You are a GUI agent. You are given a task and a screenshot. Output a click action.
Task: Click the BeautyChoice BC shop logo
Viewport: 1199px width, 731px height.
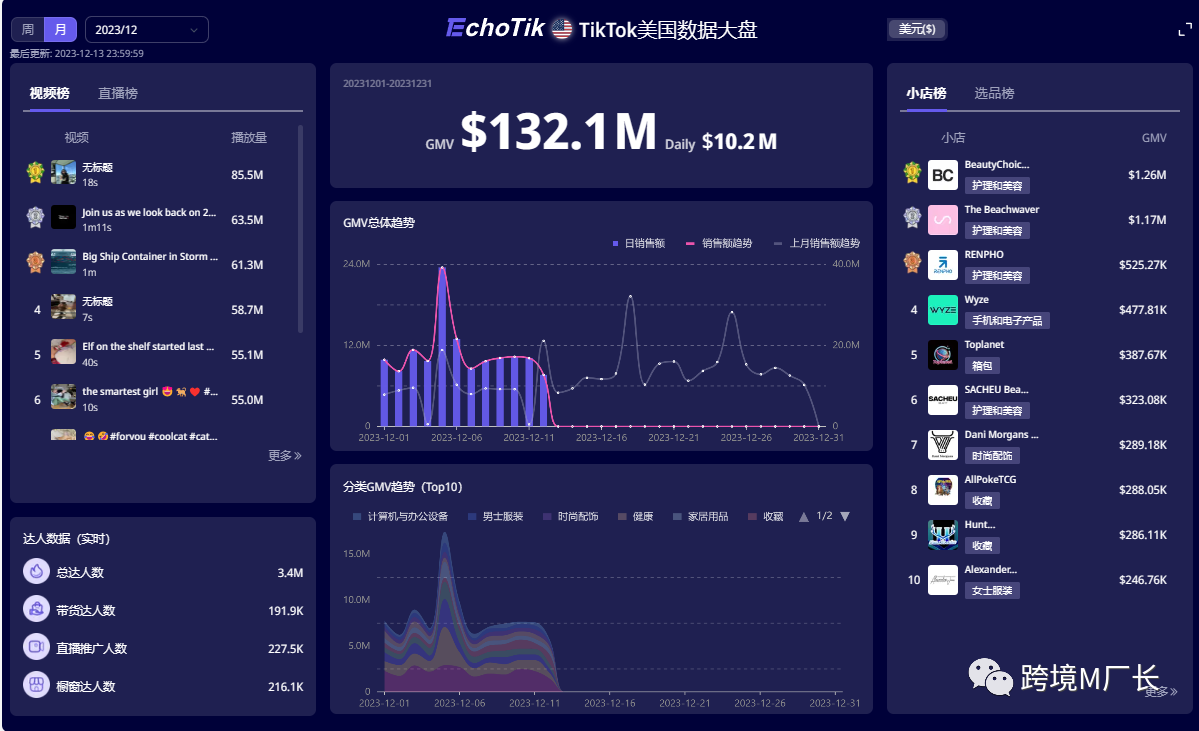click(x=942, y=176)
